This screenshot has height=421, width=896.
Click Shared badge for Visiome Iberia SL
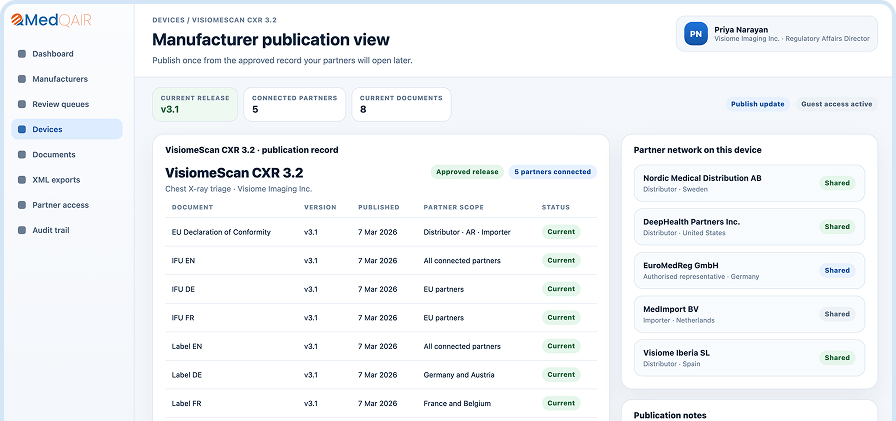pos(837,358)
